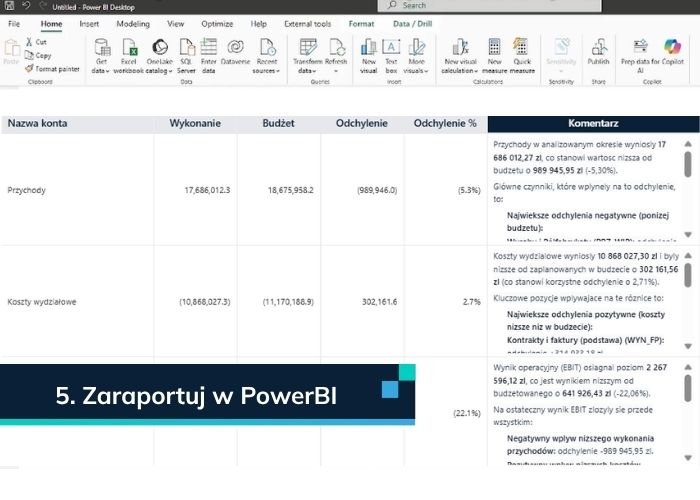
Task: Open the Help tab
Action: (258, 24)
